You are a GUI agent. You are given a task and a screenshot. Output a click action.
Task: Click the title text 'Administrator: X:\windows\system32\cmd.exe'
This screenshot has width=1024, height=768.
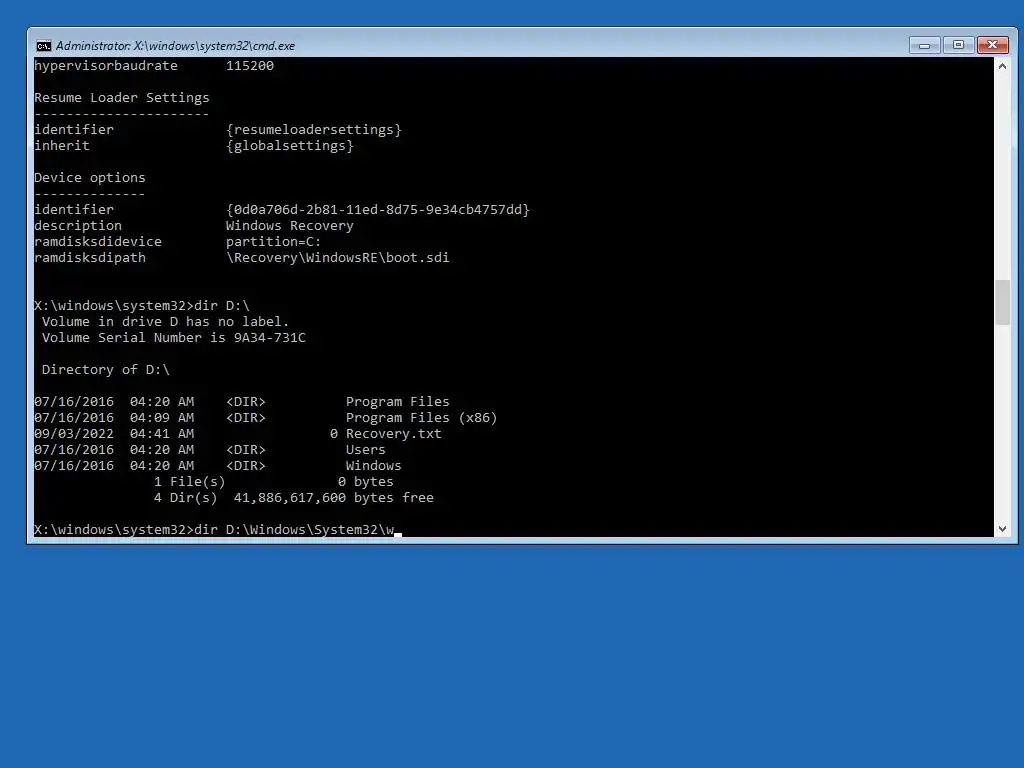(x=175, y=46)
